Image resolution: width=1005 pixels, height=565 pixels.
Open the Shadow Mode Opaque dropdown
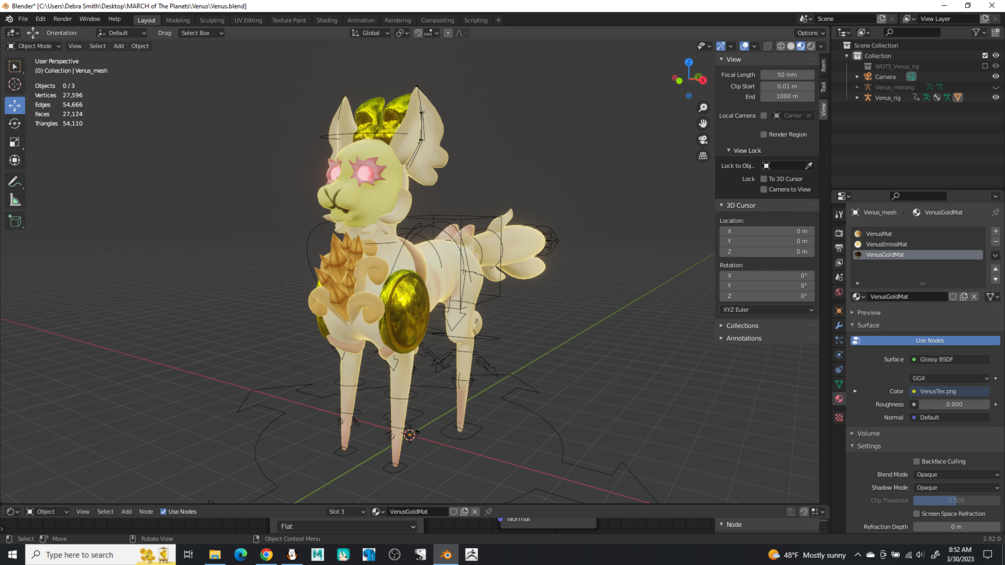coord(956,487)
